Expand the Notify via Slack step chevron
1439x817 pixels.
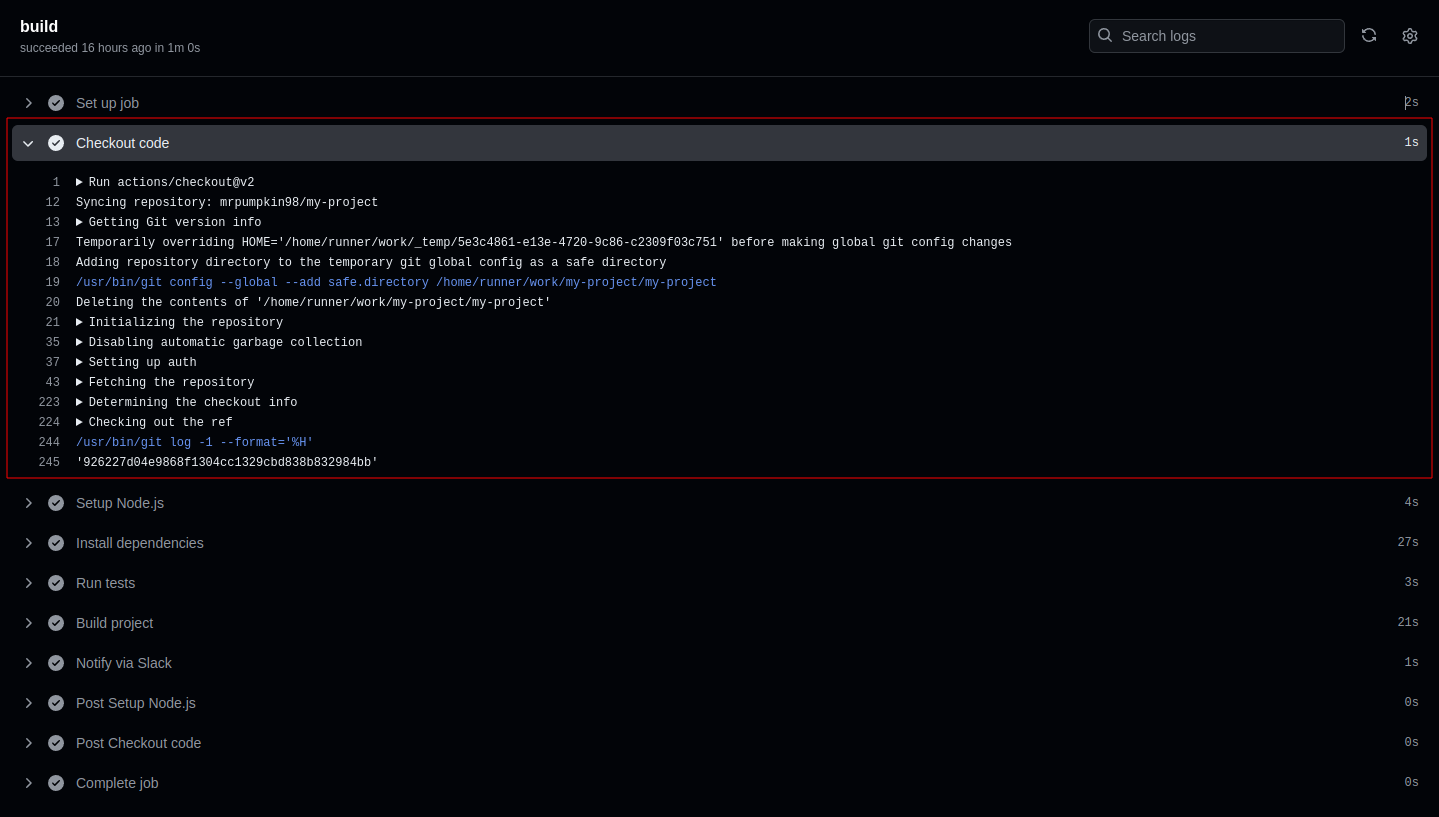pos(28,663)
